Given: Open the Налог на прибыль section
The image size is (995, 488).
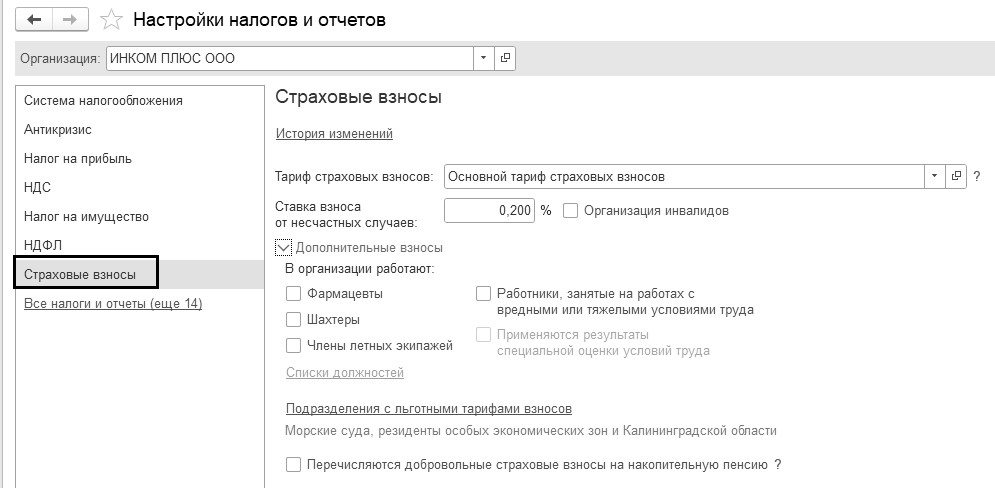Looking at the screenshot, I should click(78, 158).
